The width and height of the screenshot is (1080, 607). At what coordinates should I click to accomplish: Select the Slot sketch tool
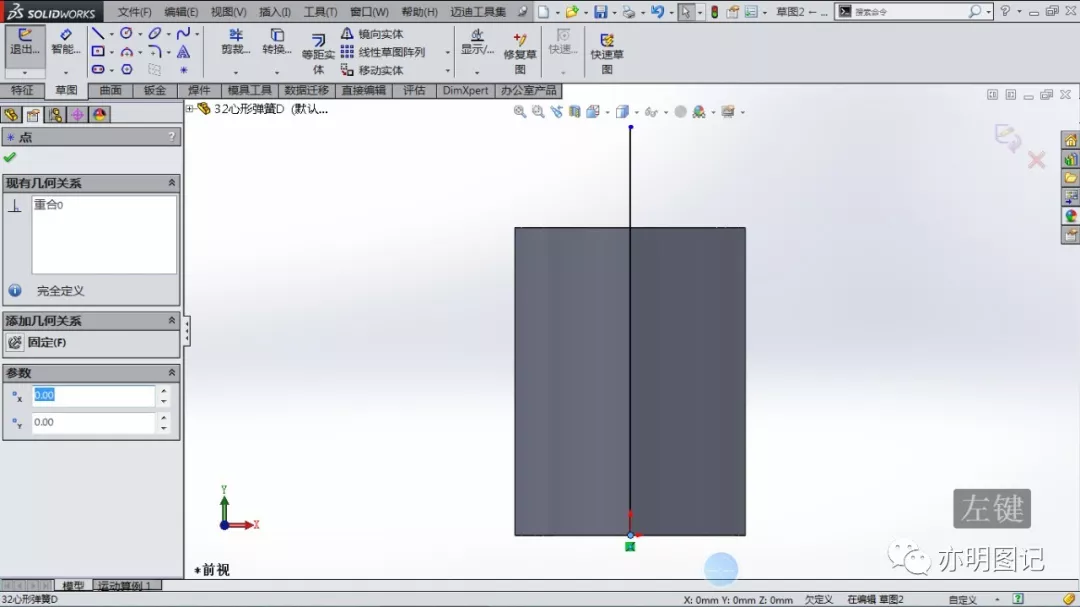pos(98,70)
